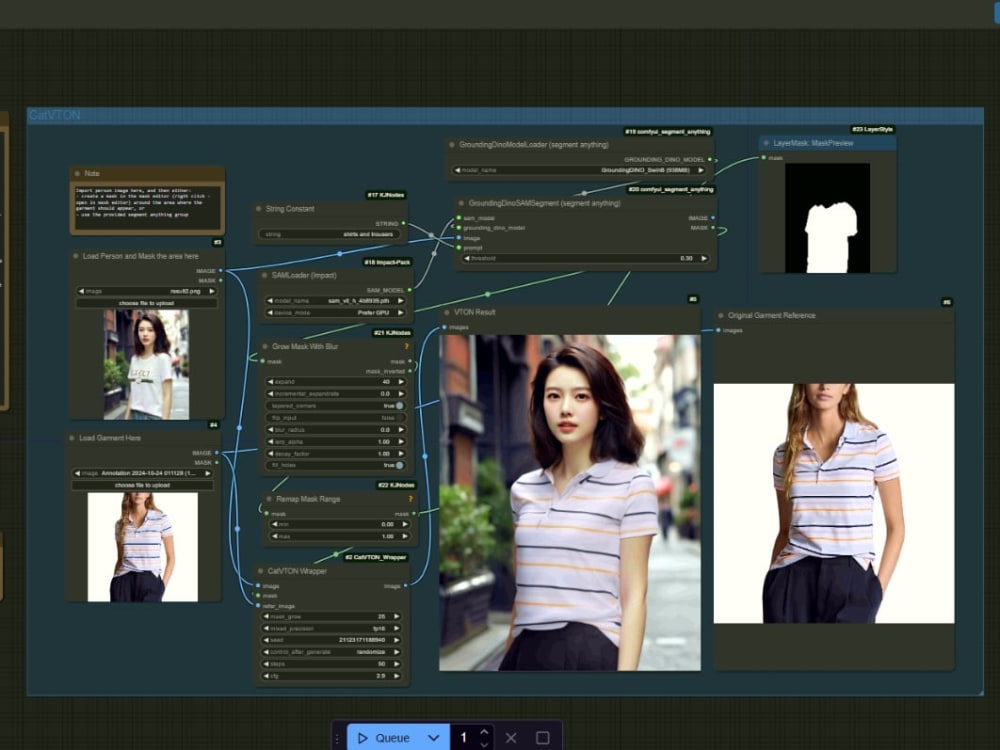Open help icon on Remap Mask Range
1000x750 pixels.
(x=410, y=499)
